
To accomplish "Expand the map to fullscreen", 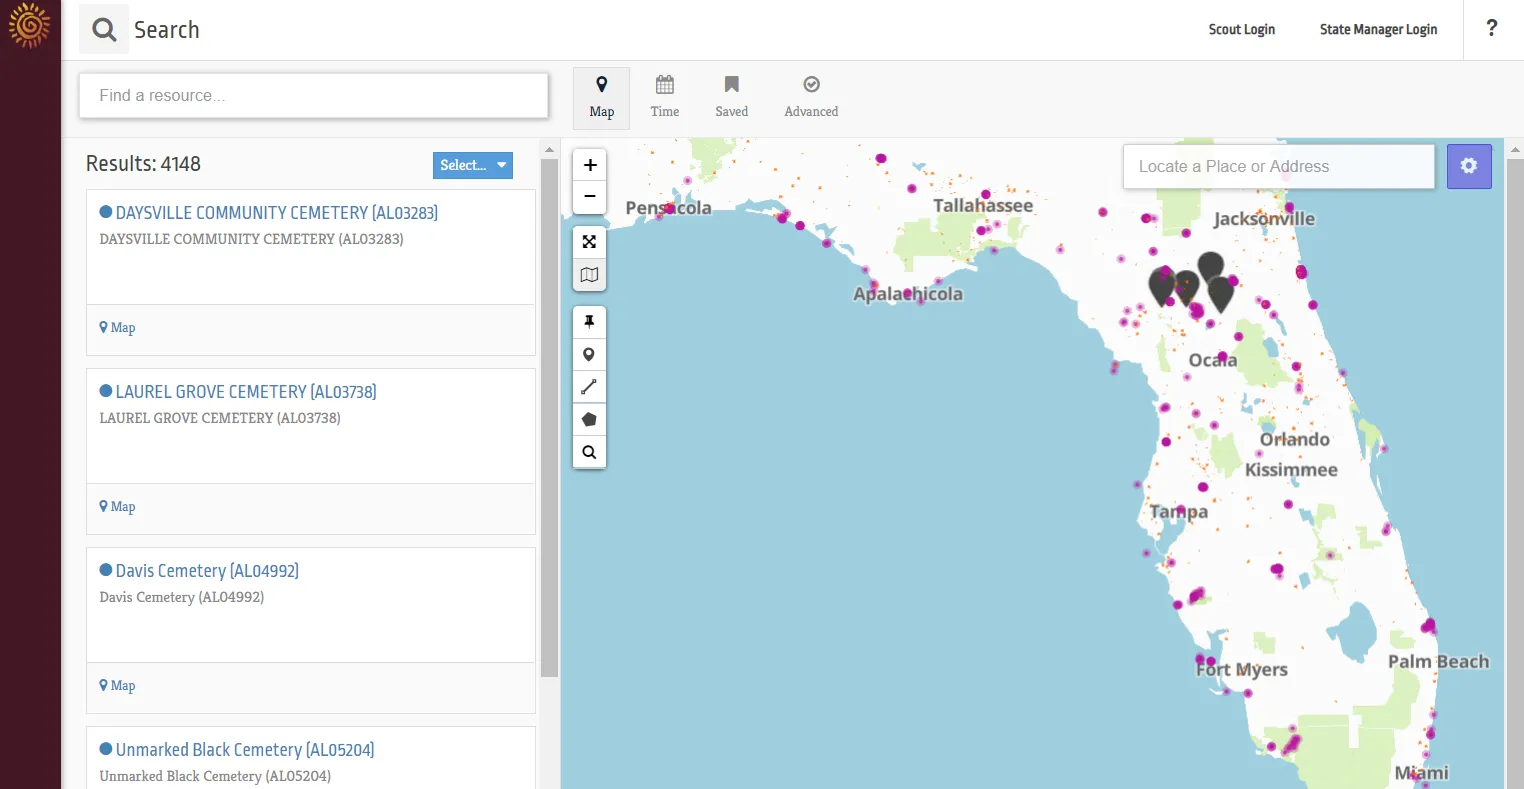I will click(589, 241).
